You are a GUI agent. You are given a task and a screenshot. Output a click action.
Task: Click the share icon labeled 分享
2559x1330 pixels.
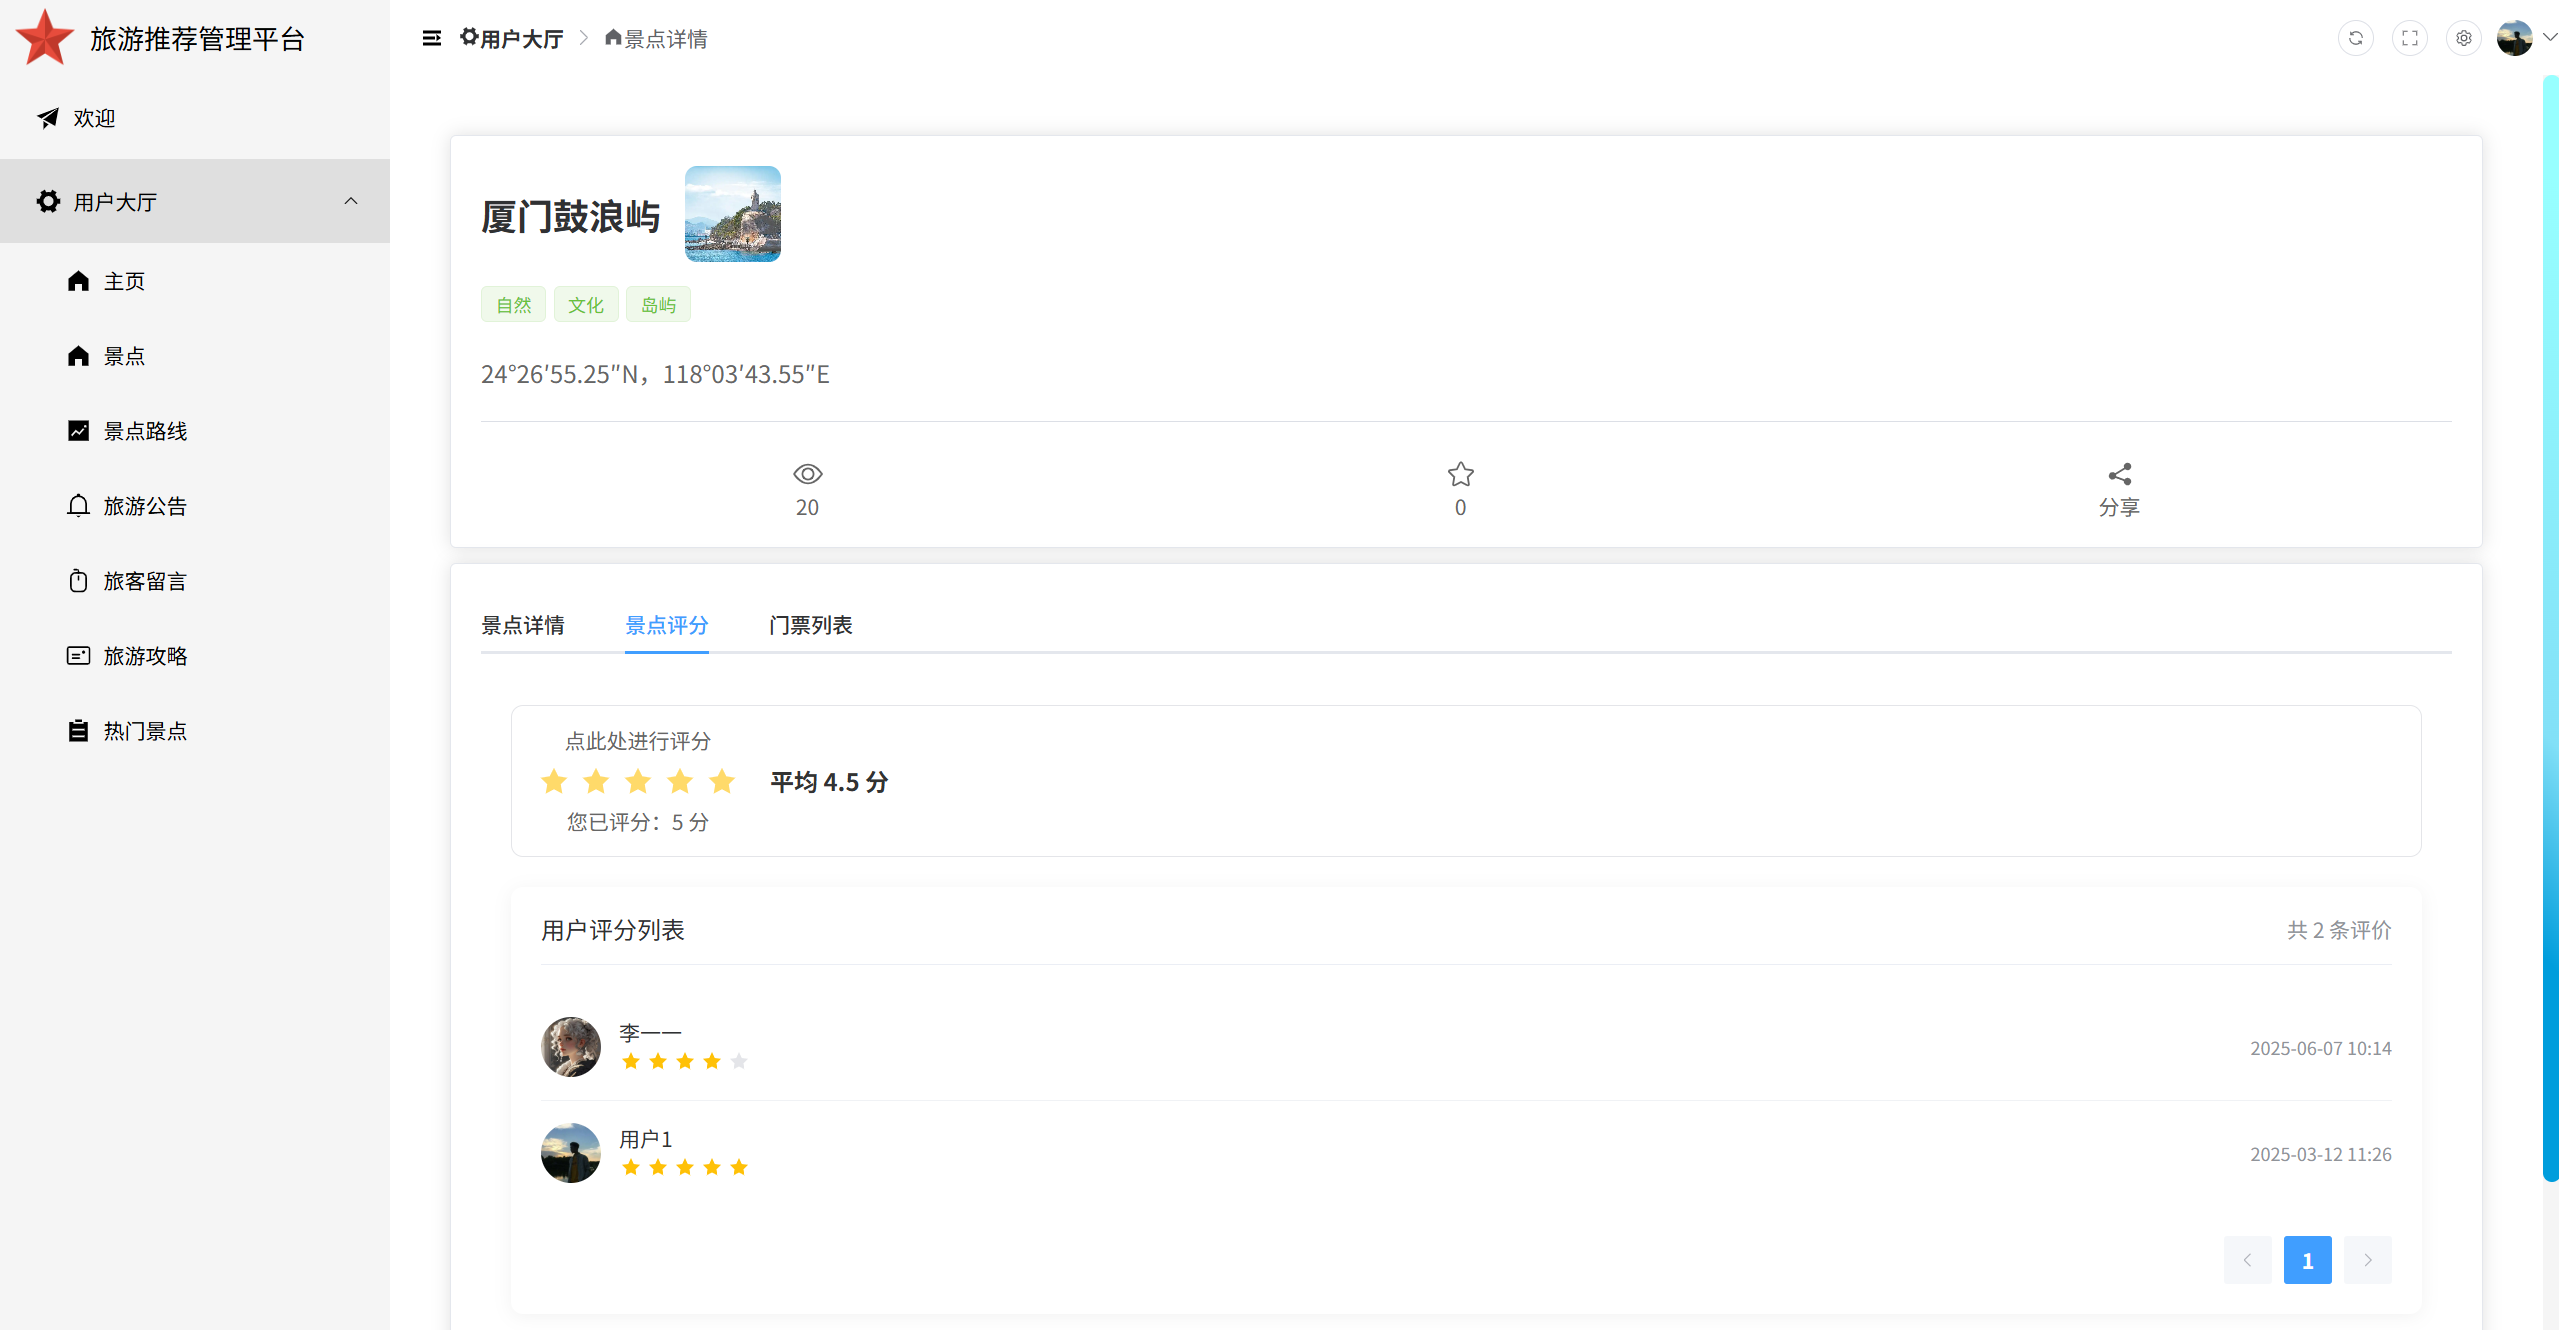pyautogui.click(x=2119, y=474)
